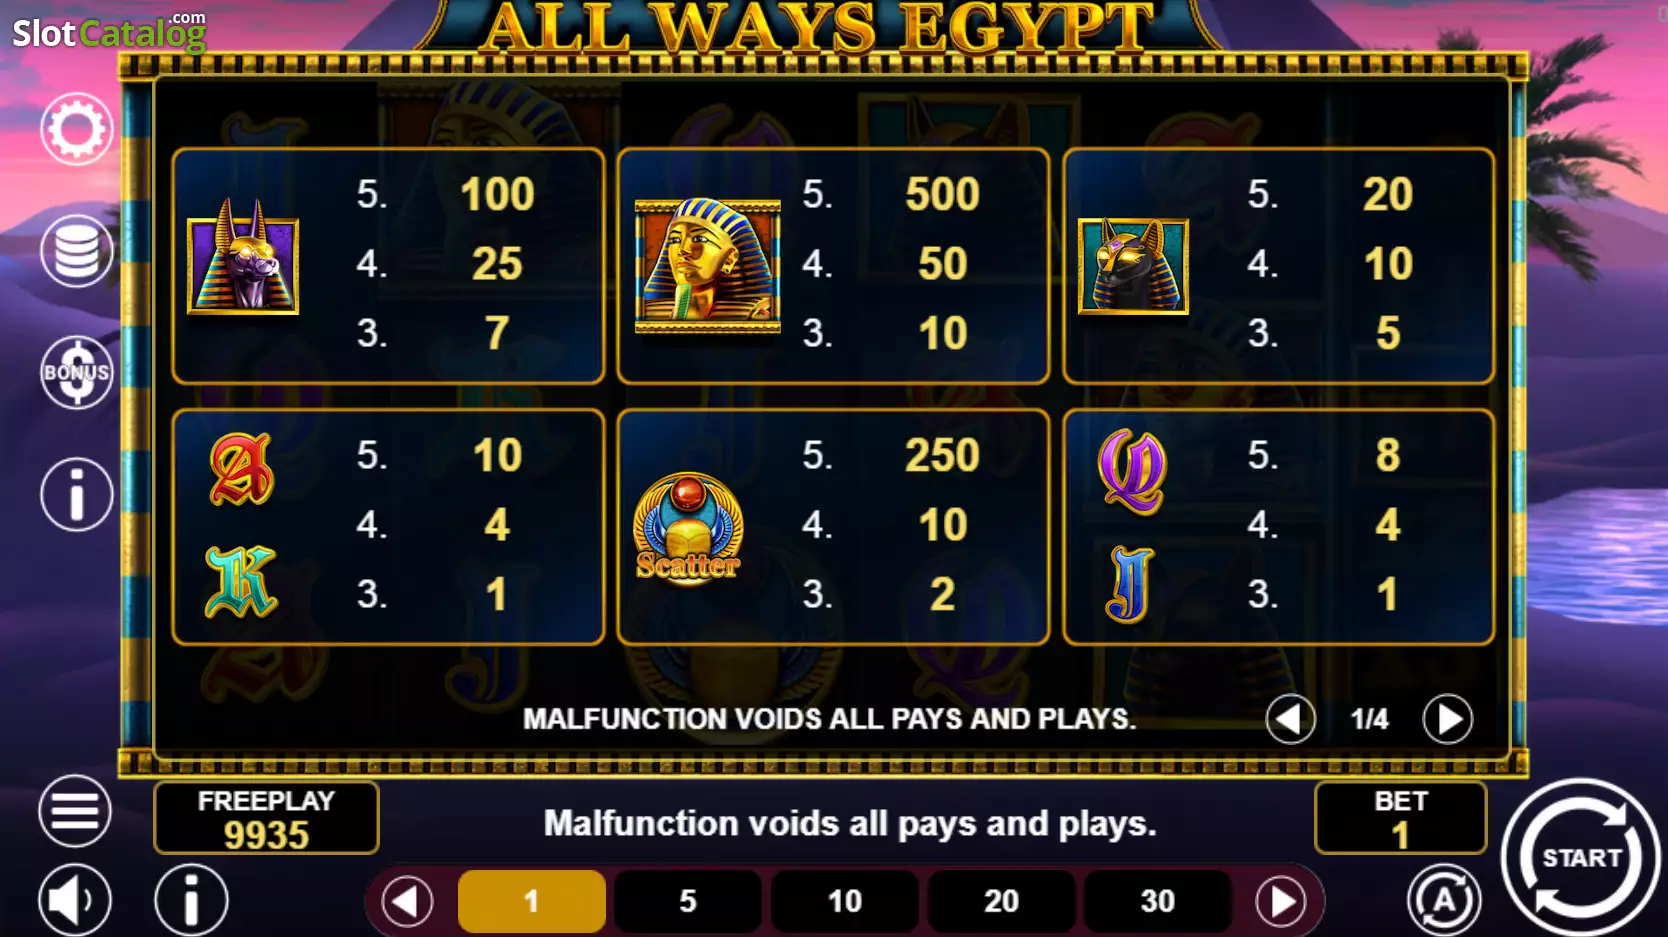Open the hamburger menu icon
The image size is (1668, 937).
click(75, 811)
